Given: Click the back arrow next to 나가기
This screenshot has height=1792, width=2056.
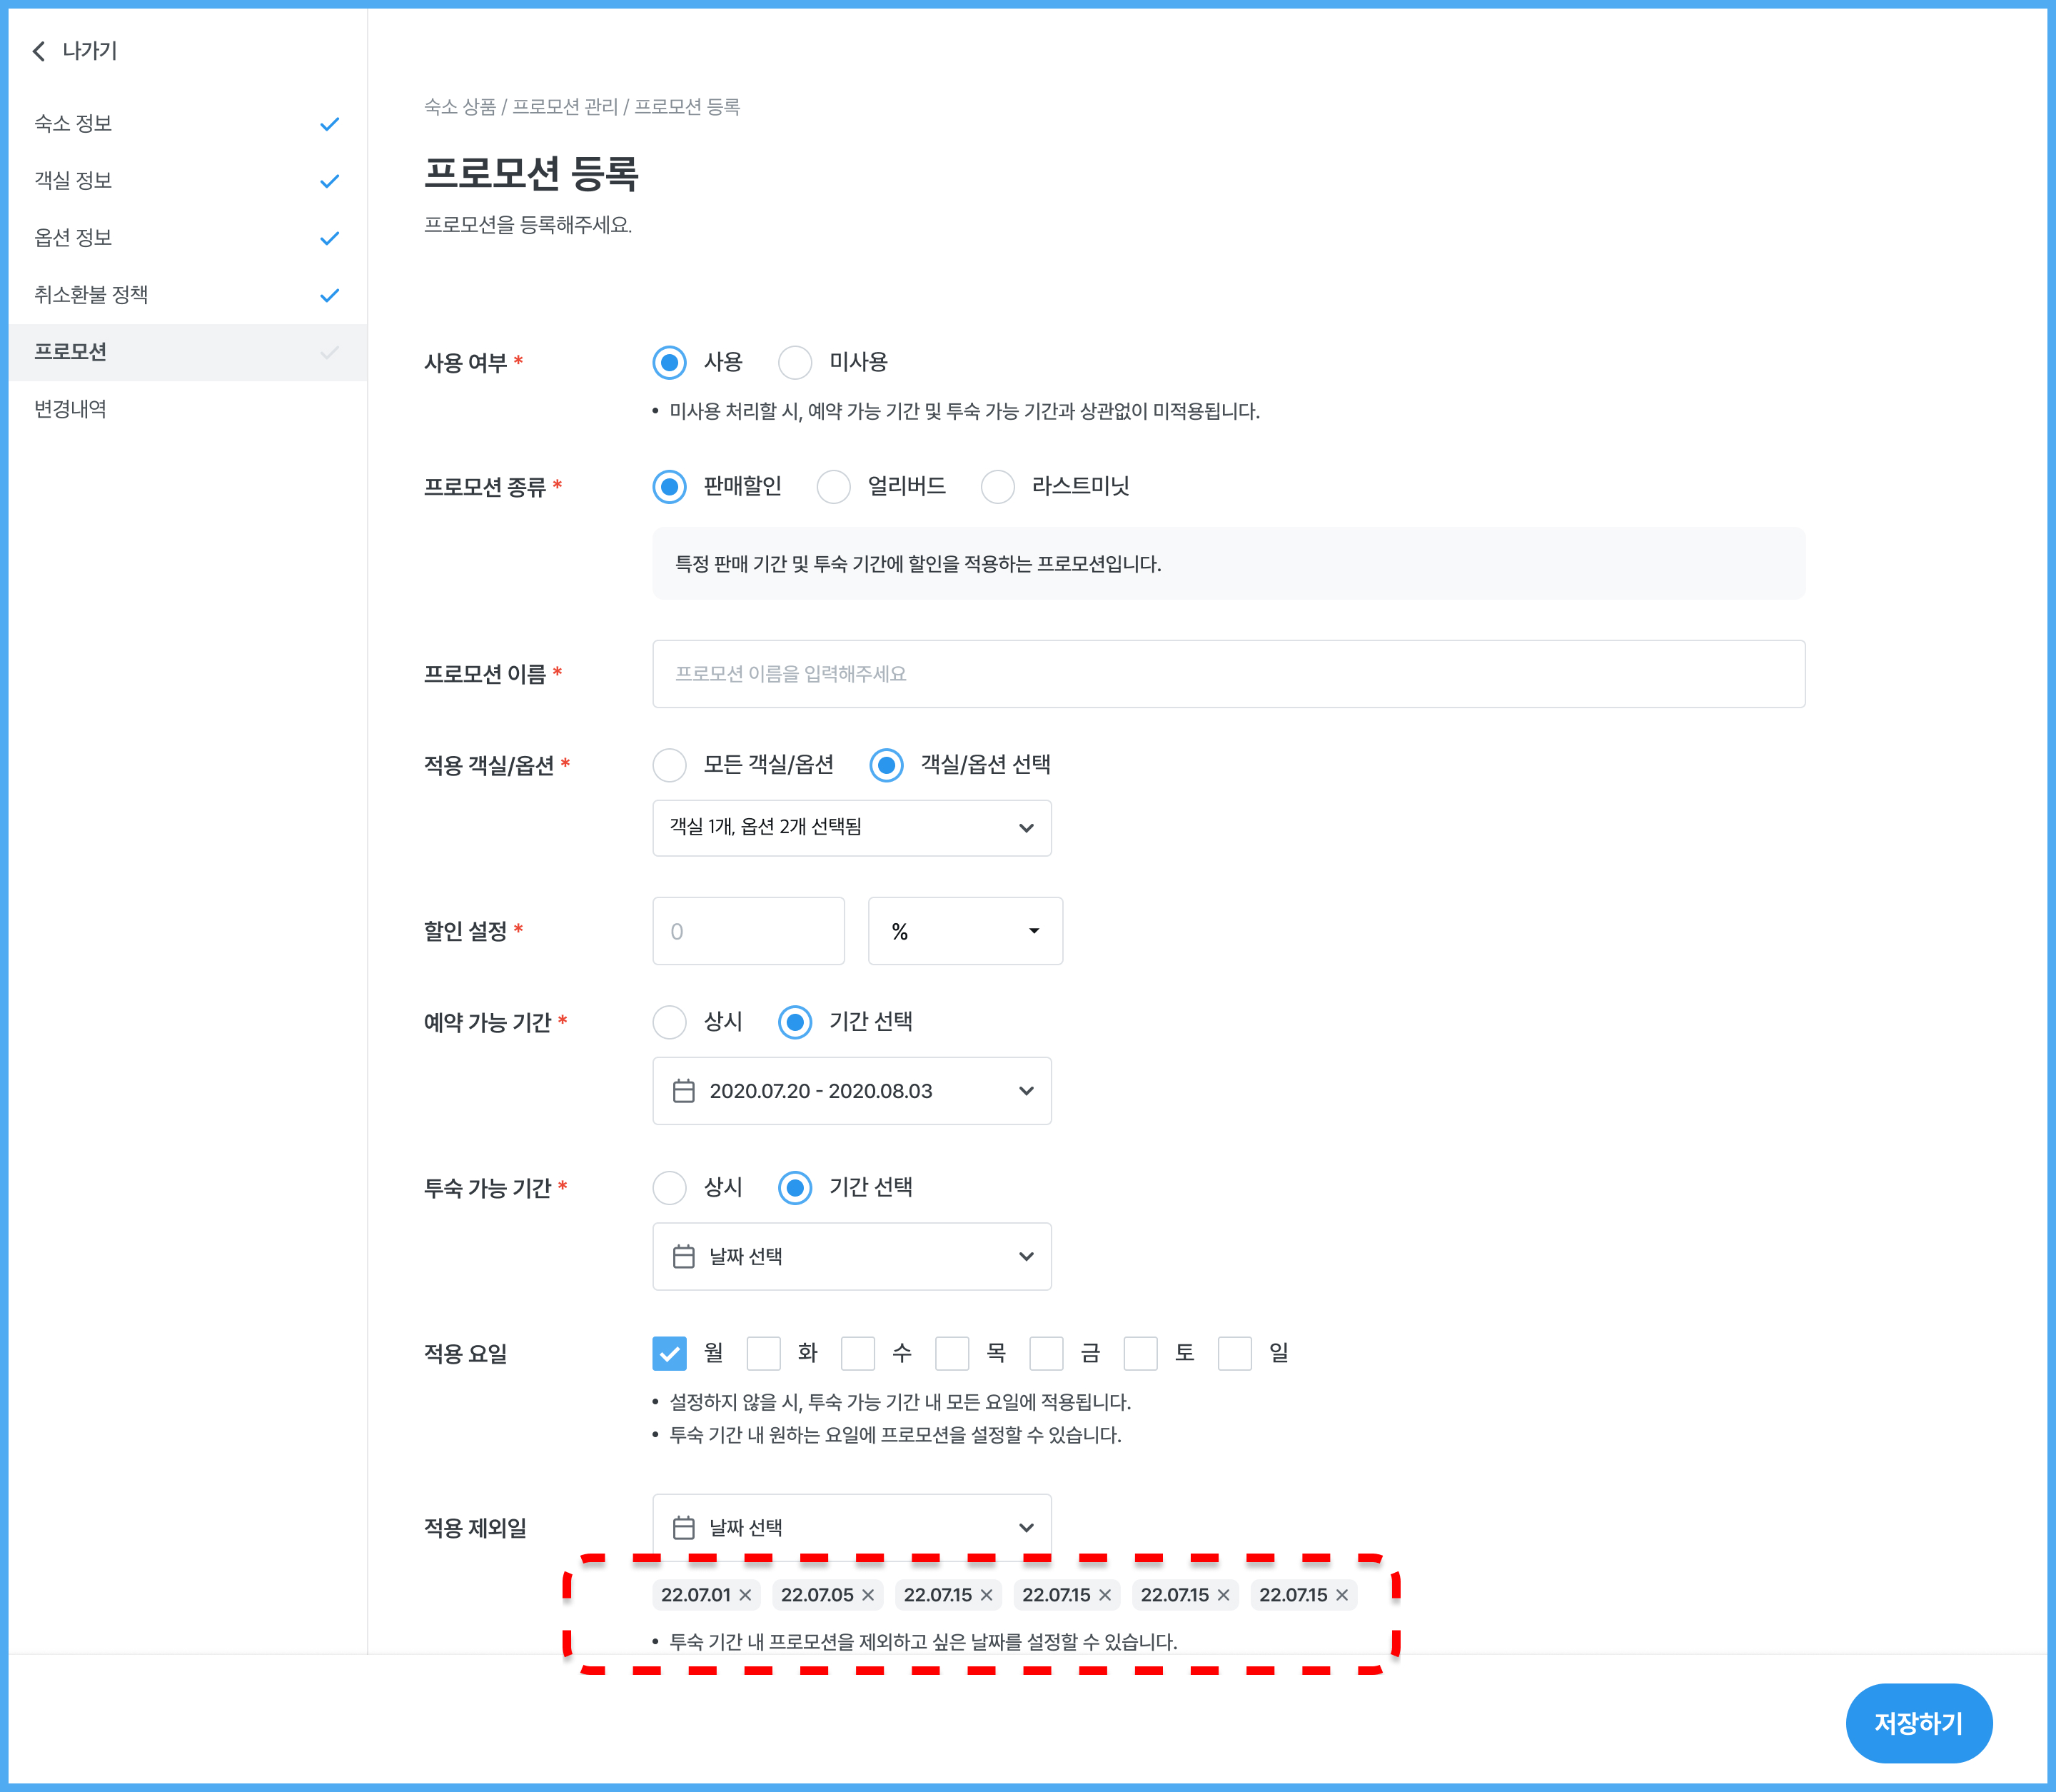Looking at the screenshot, I should (x=39, y=51).
